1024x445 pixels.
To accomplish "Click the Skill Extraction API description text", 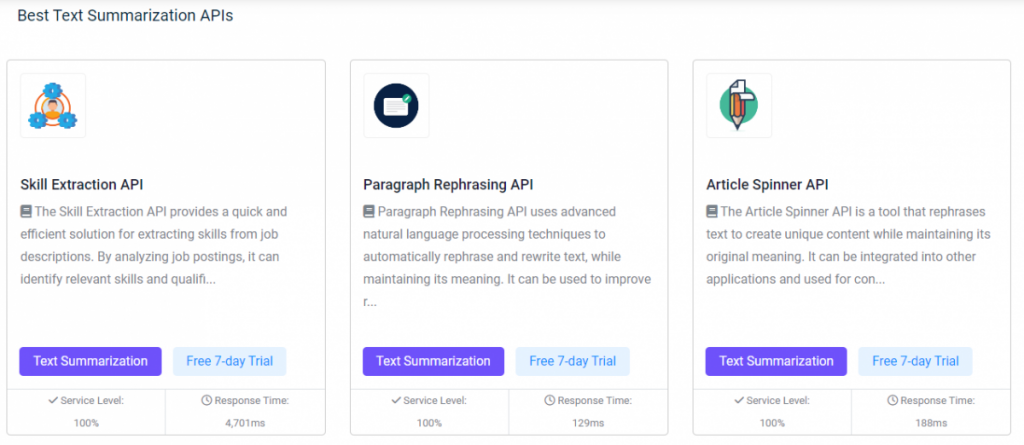I will coord(154,246).
